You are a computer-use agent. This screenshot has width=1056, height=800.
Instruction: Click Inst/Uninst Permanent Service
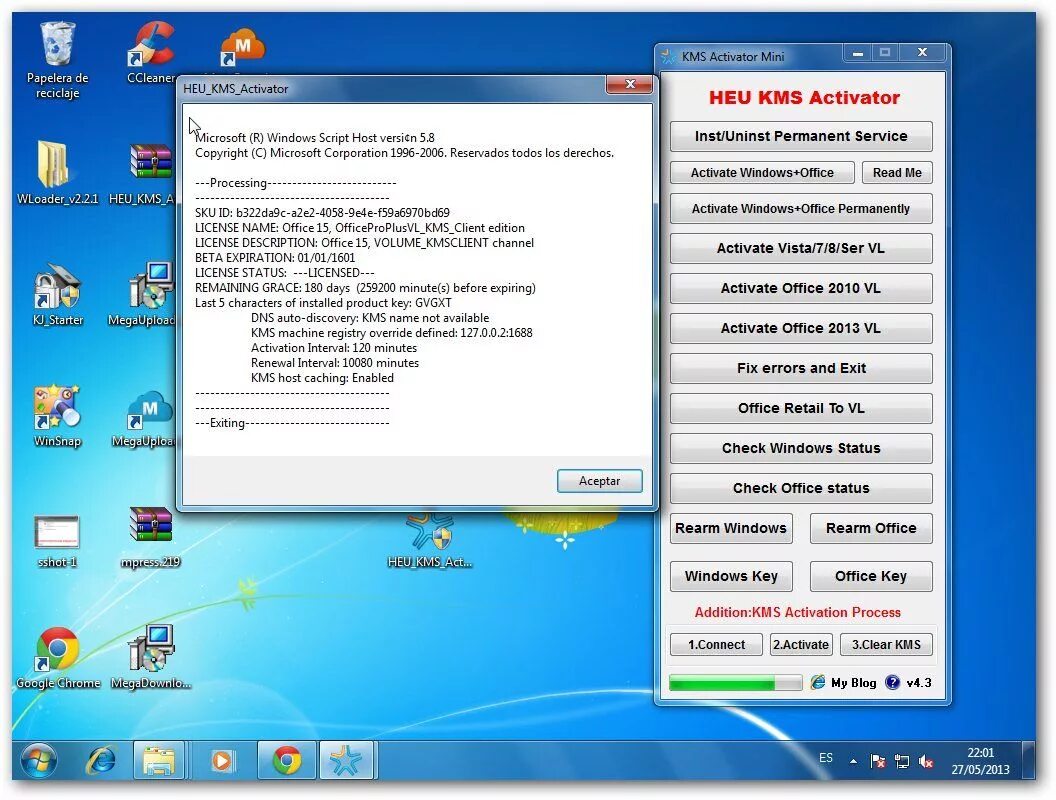pyautogui.click(x=801, y=136)
